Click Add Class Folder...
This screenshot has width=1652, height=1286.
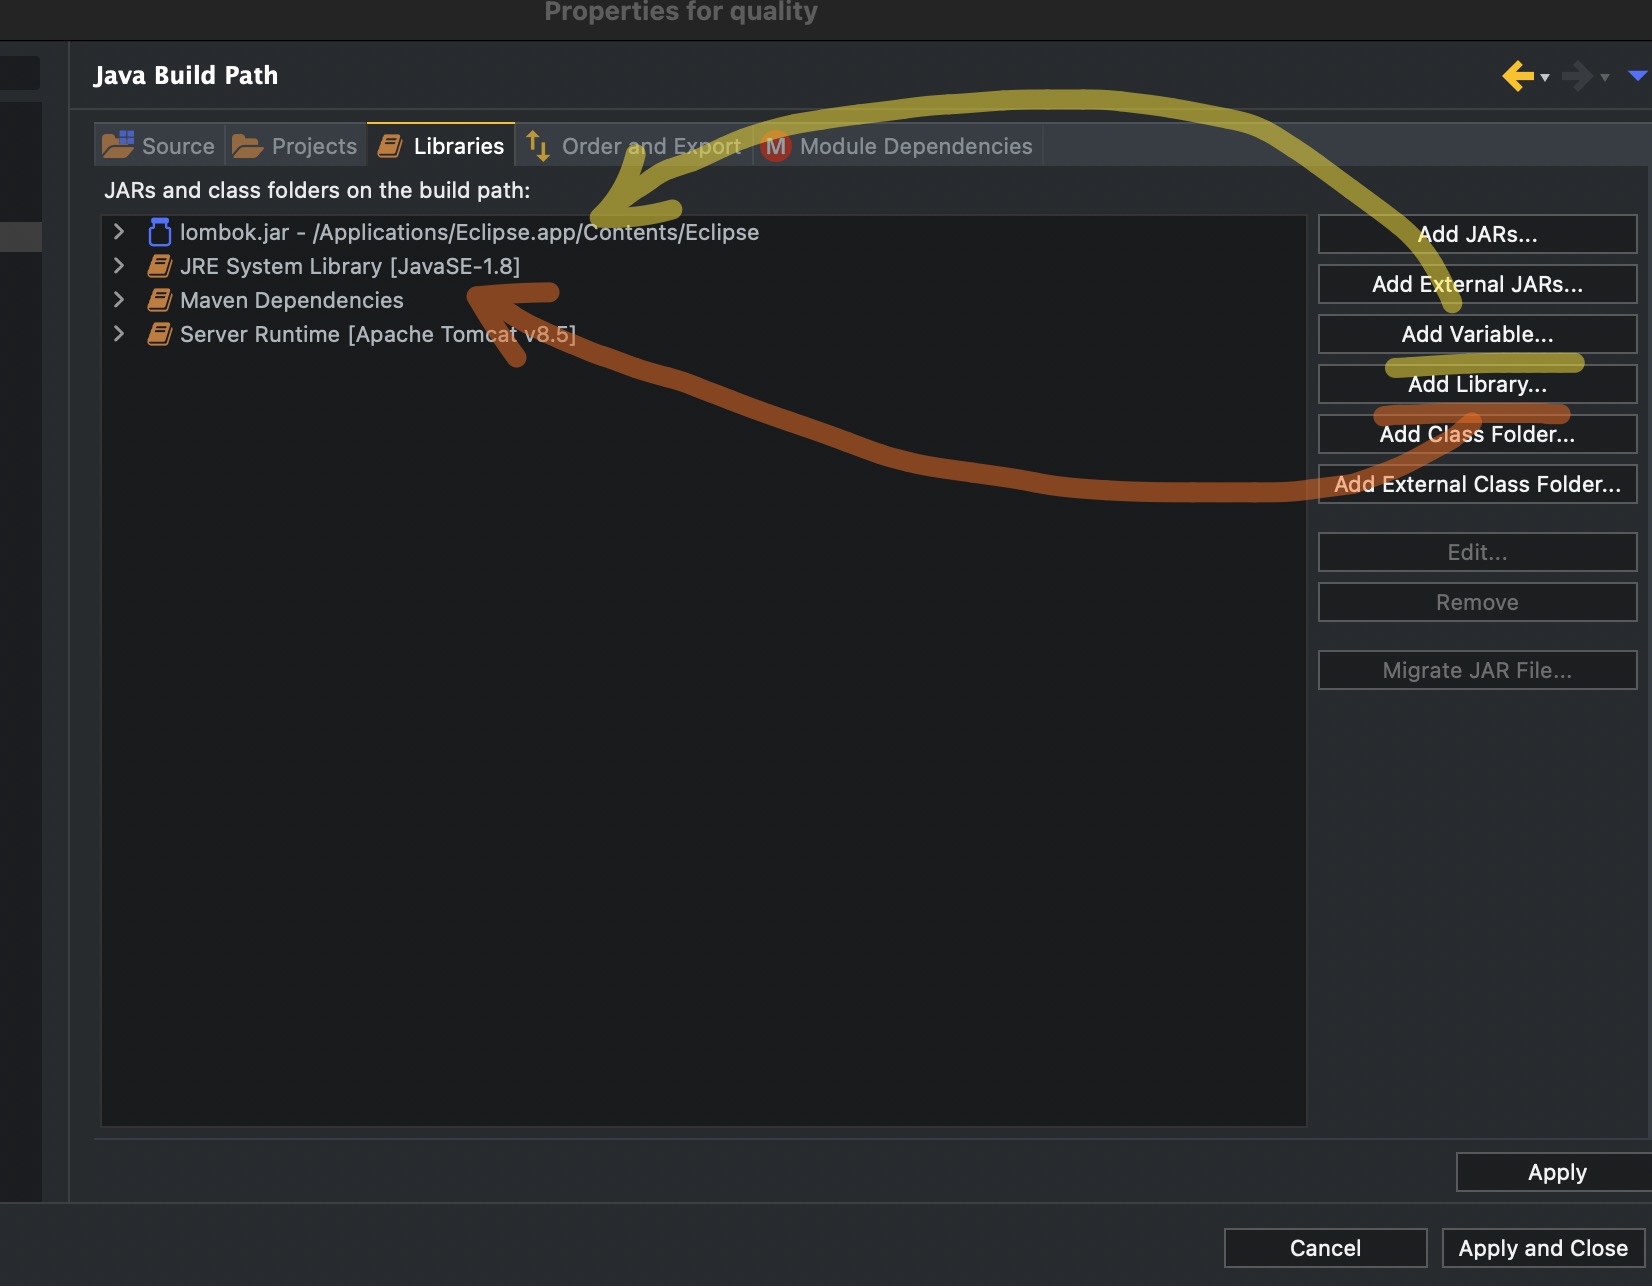point(1477,434)
